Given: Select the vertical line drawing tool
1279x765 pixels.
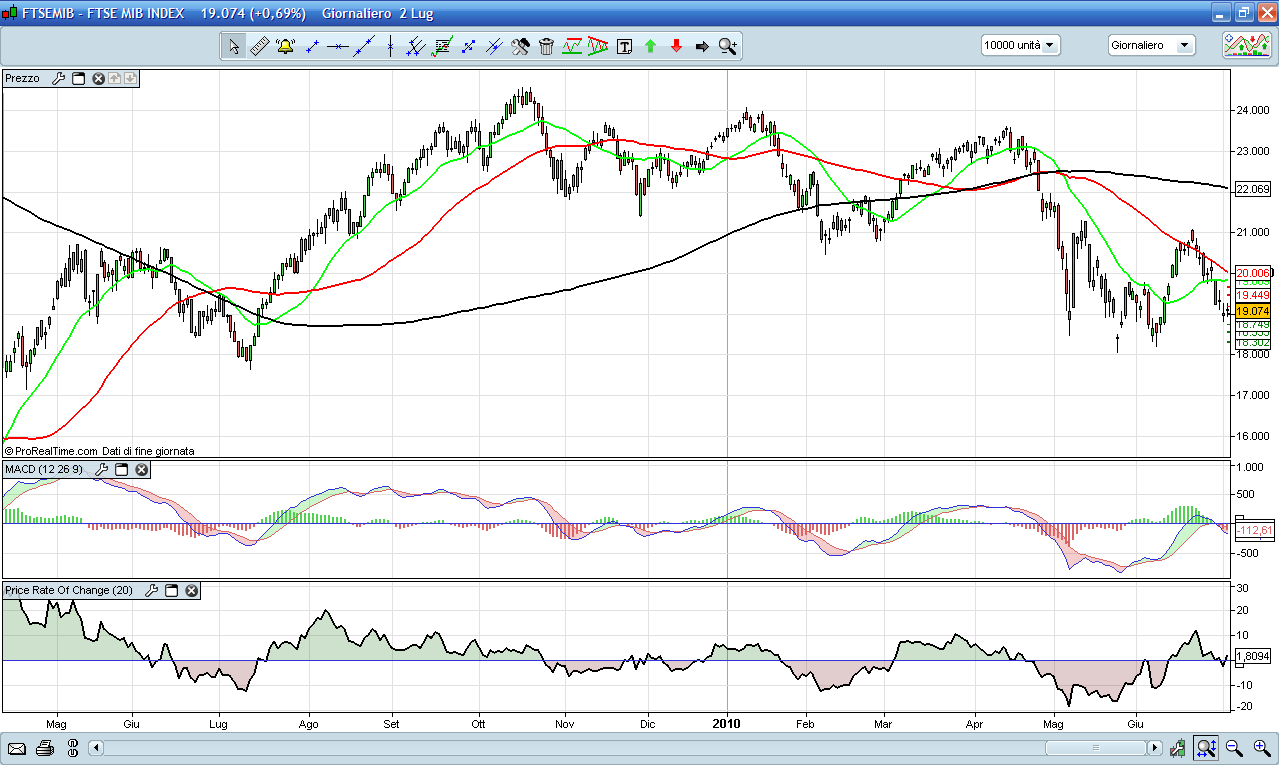Looking at the screenshot, I should point(390,46).
